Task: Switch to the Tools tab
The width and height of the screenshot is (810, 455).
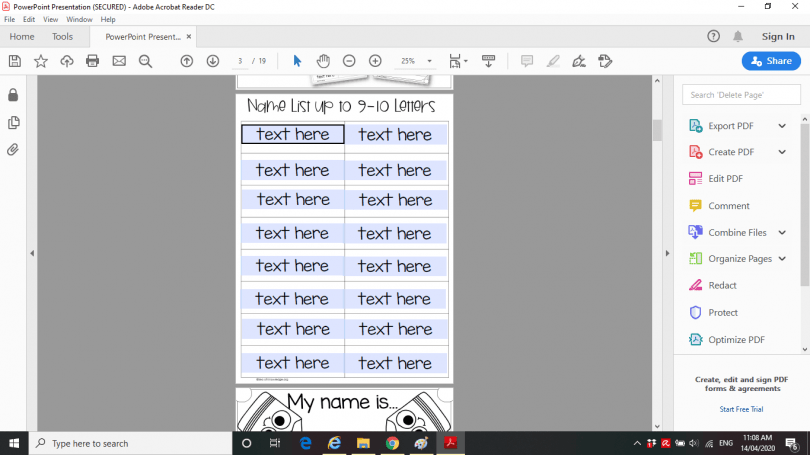Action: [62, 37]
